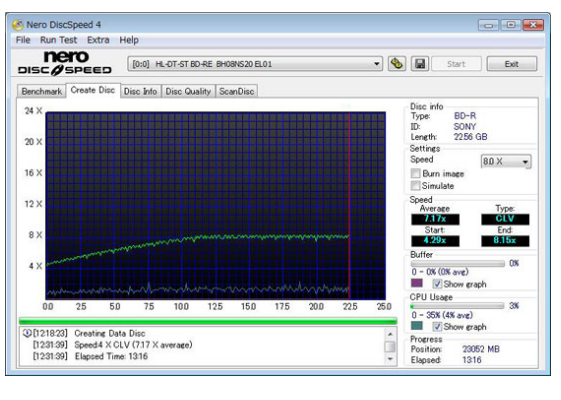Click the CPU Usage level bar
This screenshot has height=400, width=561.
[x=458, y=306]
